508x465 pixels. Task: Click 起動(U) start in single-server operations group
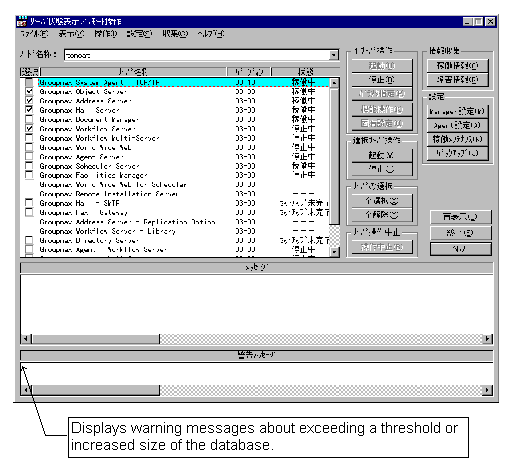382,66
